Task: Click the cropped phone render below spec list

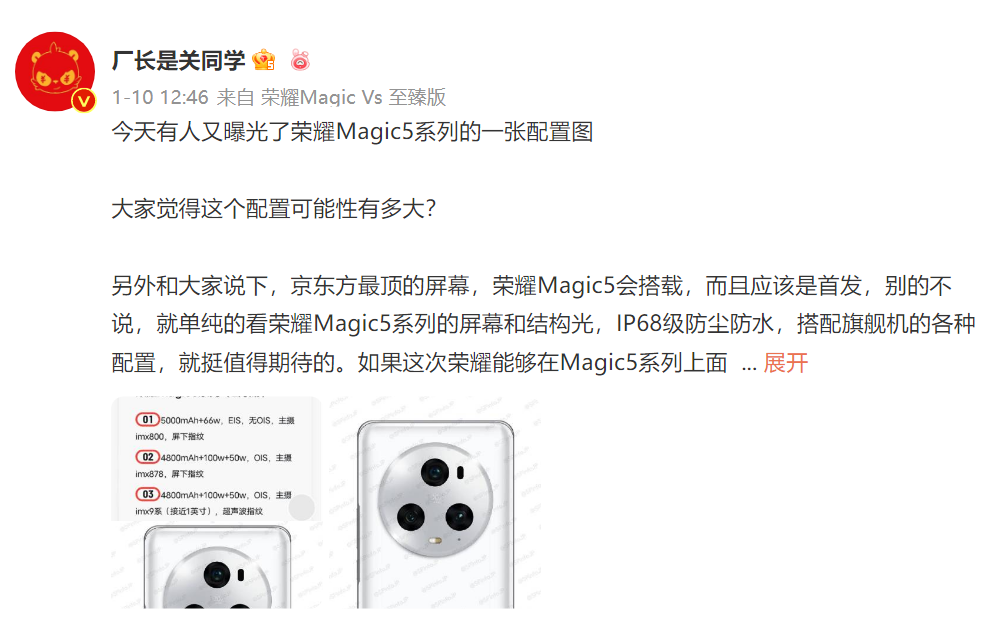Action: pyautogui.click(x=217, y=567)
